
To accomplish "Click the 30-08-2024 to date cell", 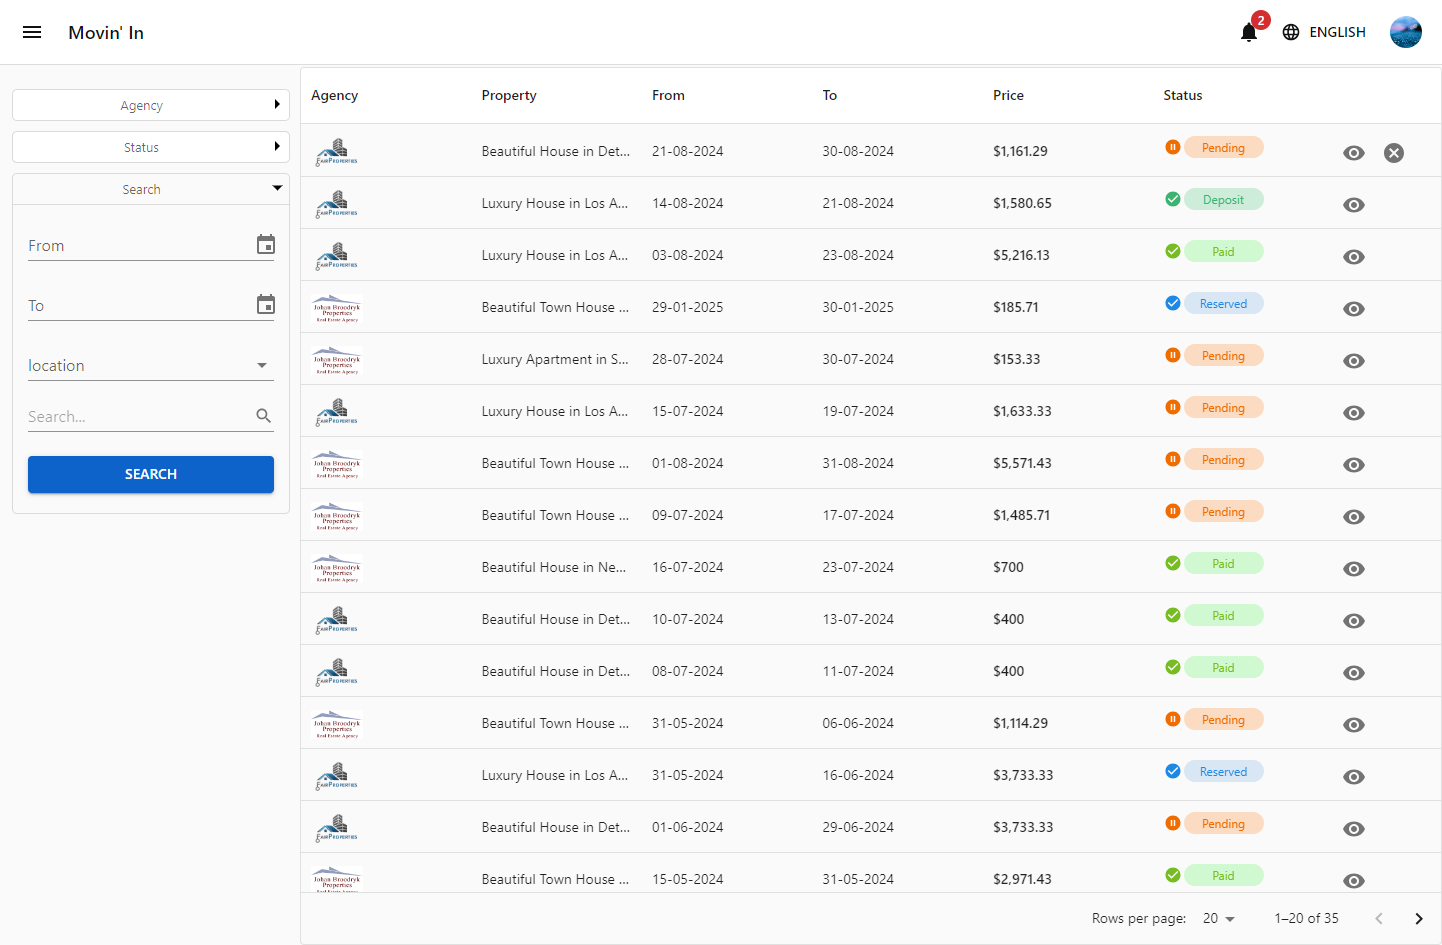I will [x=858, y=151].
